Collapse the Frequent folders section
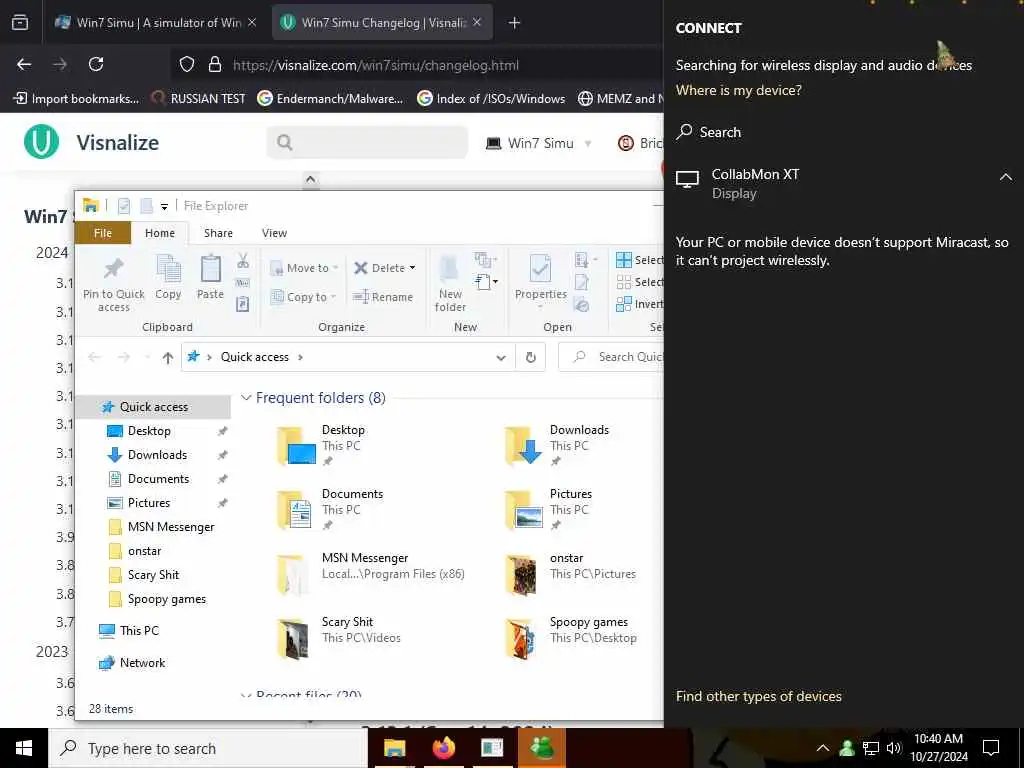 click(246, 398)
